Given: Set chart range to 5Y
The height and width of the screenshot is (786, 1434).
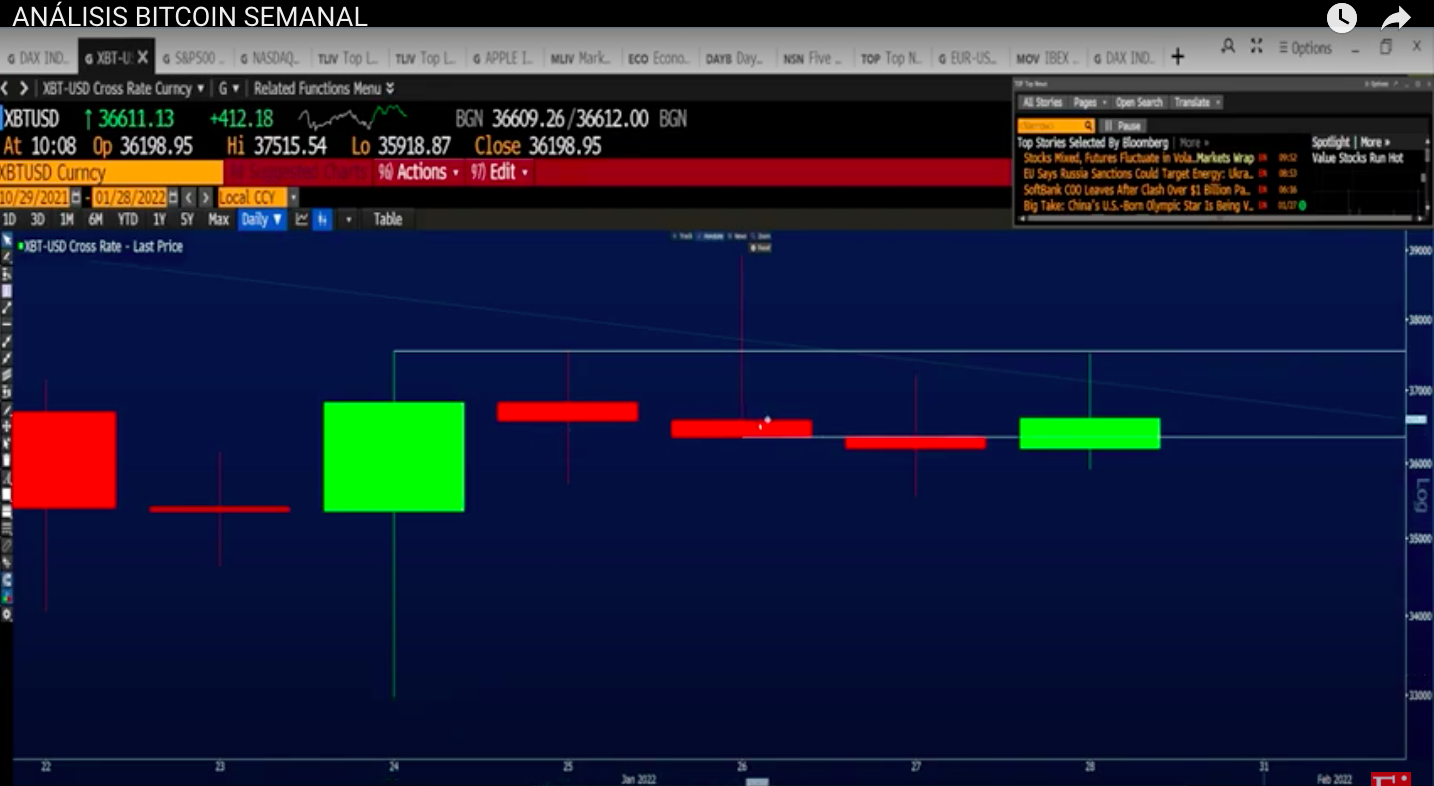Looking at the screenshot, I should [187, 219].
